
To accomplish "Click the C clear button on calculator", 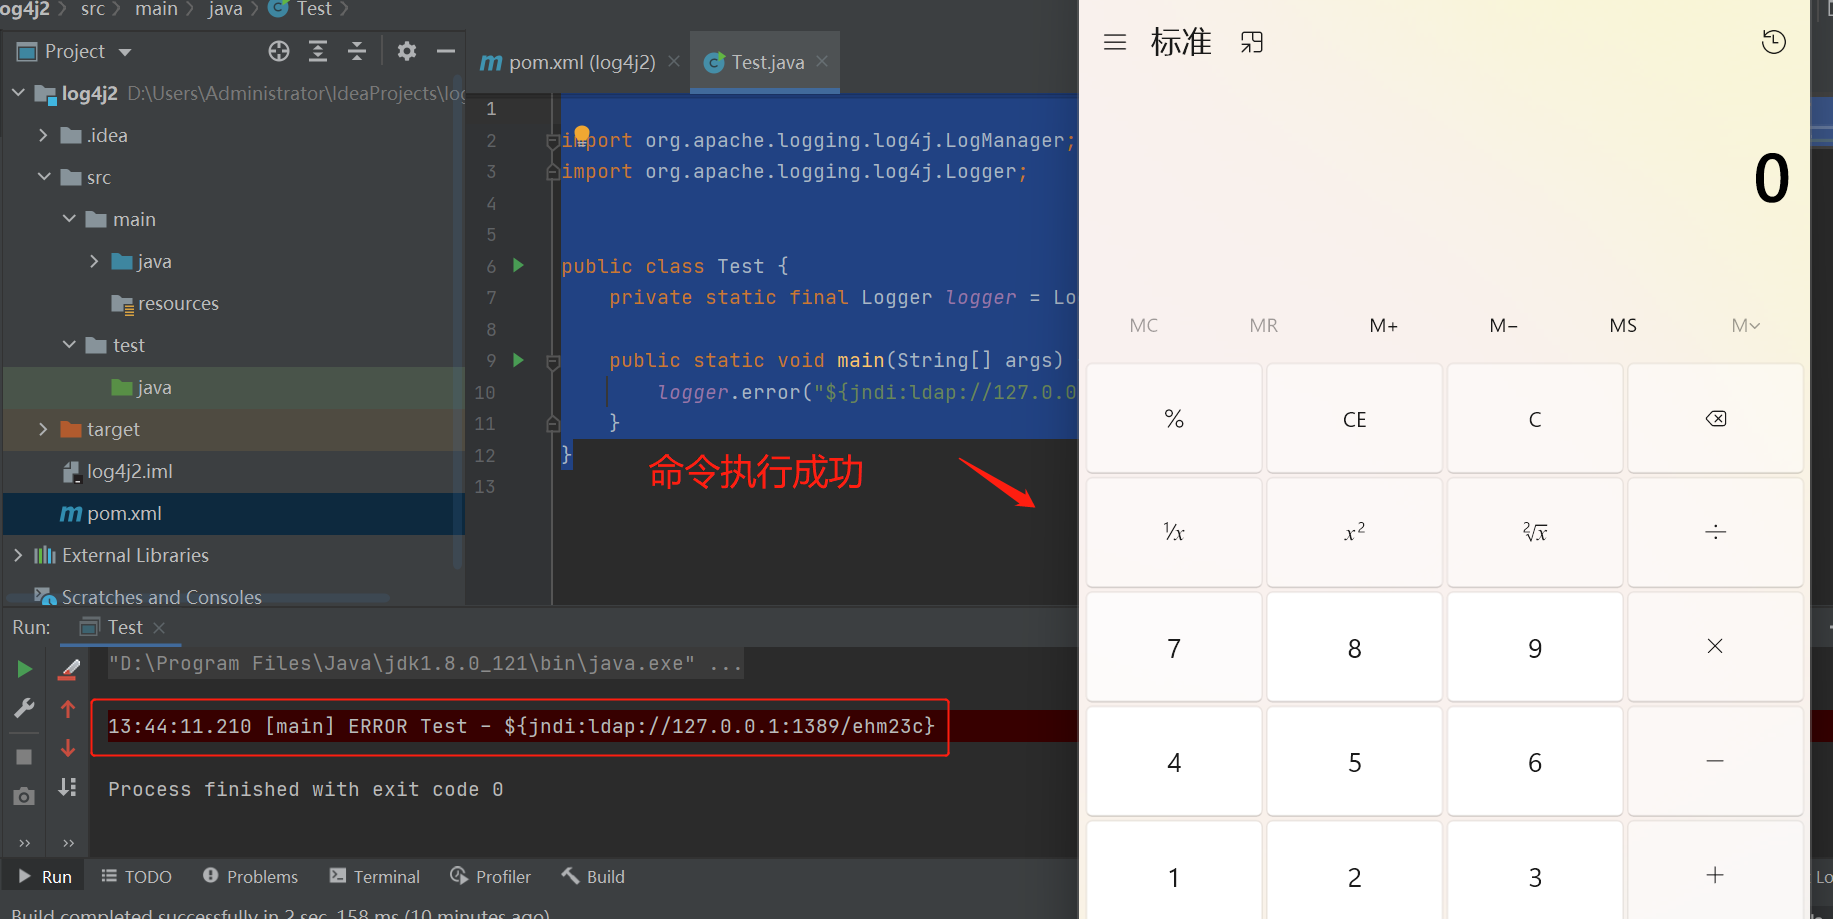I will click(1535, 418).
